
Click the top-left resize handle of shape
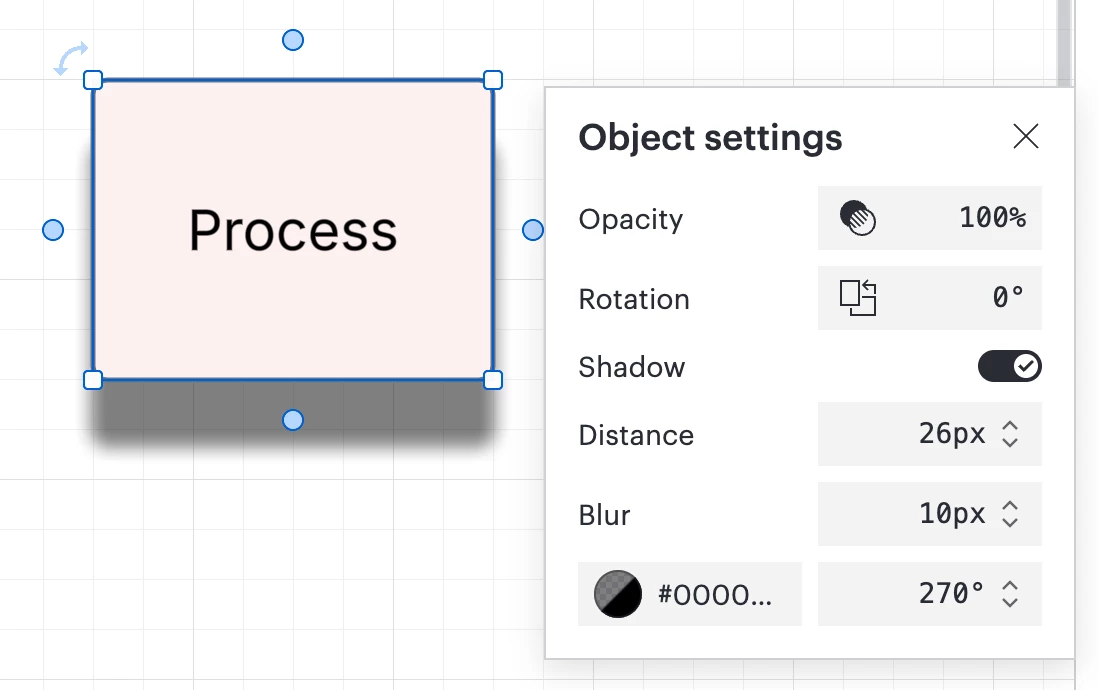tap(93, 80)
